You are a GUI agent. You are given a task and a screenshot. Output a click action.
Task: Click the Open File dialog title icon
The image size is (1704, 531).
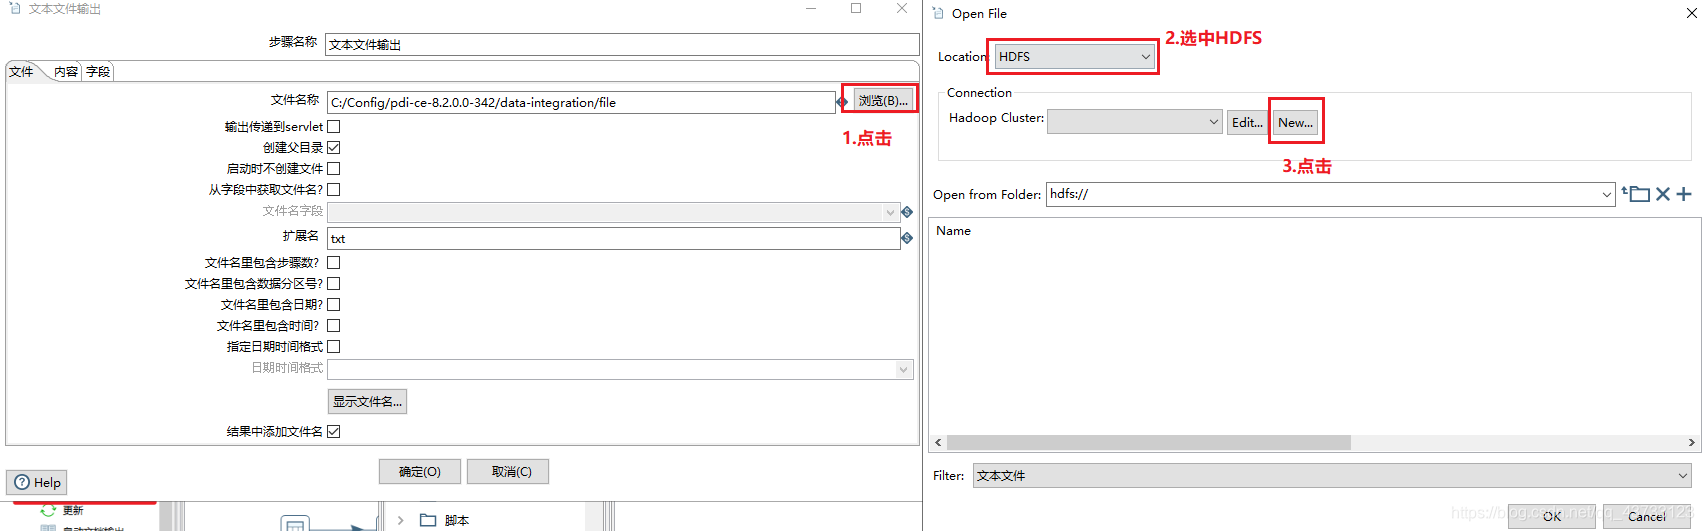[938, 13]
